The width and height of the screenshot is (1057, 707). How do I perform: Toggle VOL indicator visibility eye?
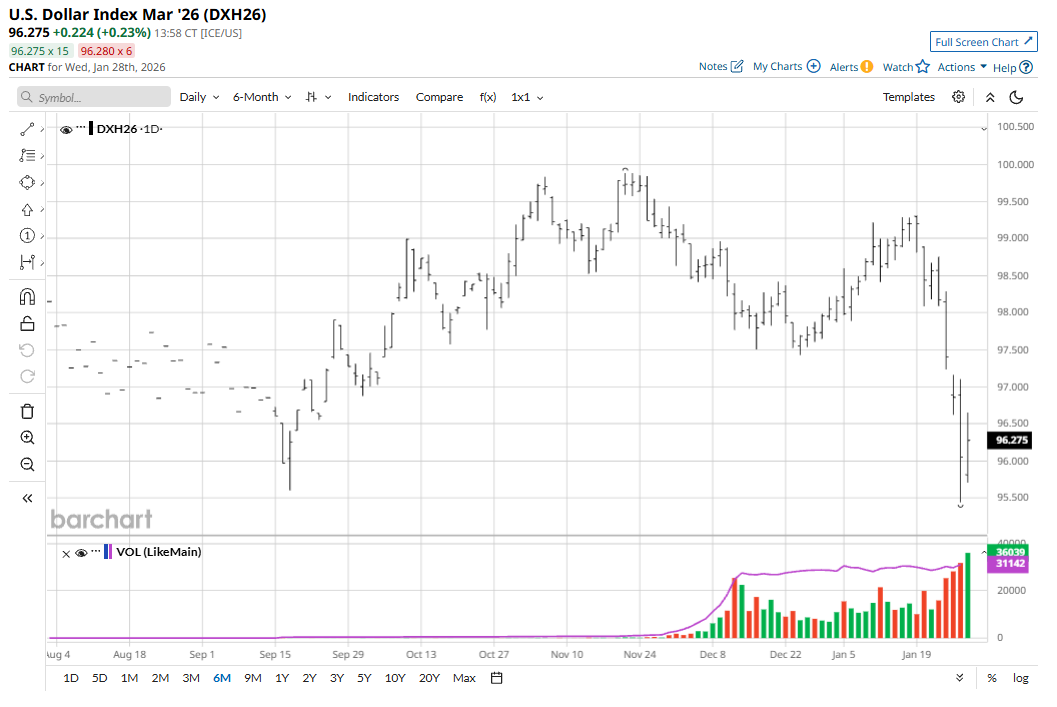point(81,553)
